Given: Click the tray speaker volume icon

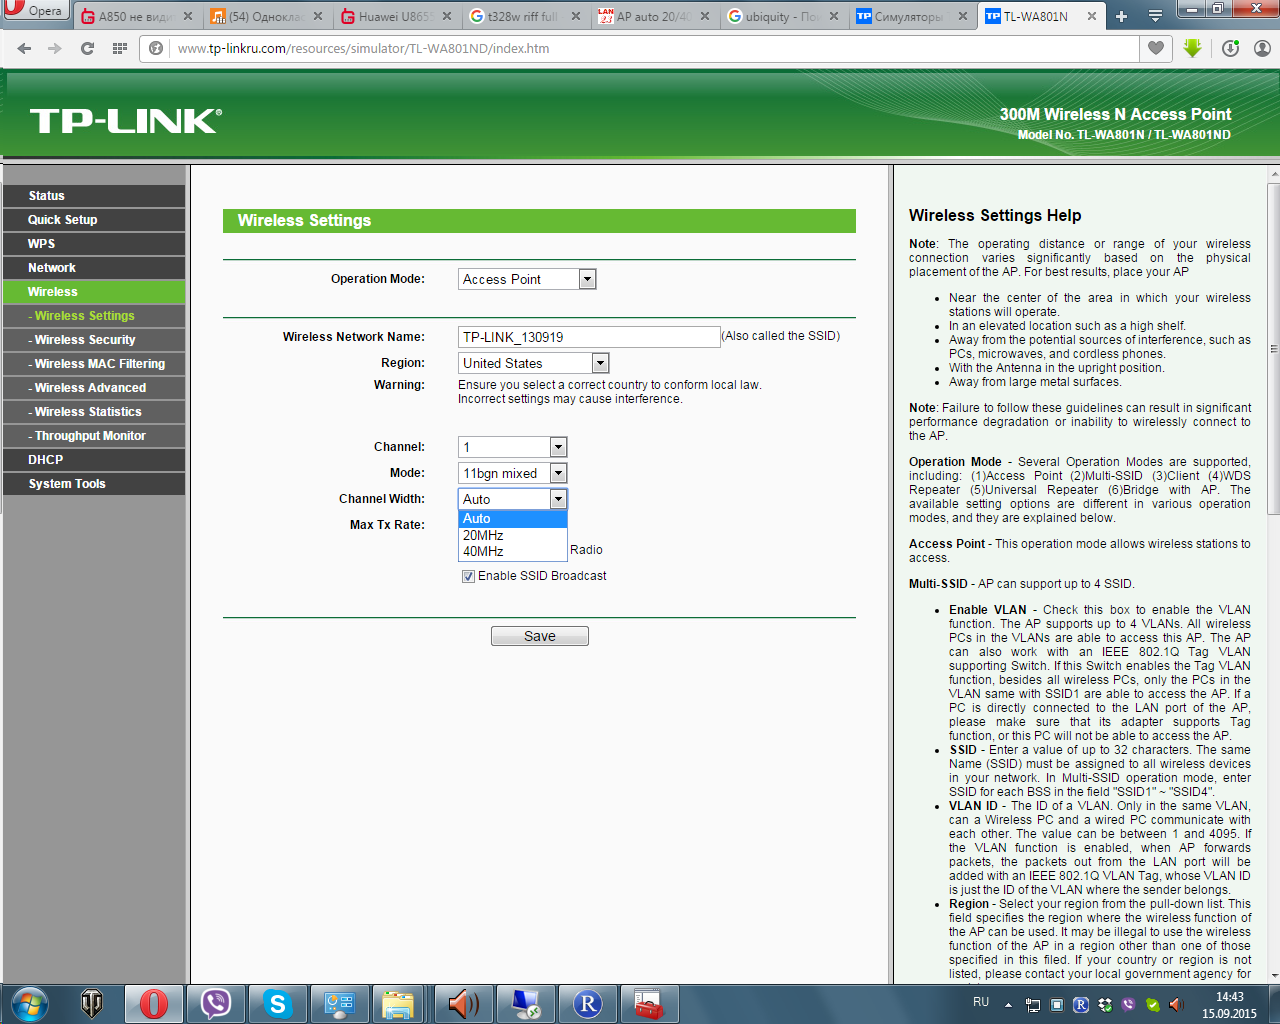Looking at the screenshot, I should click(1176, 1004).
